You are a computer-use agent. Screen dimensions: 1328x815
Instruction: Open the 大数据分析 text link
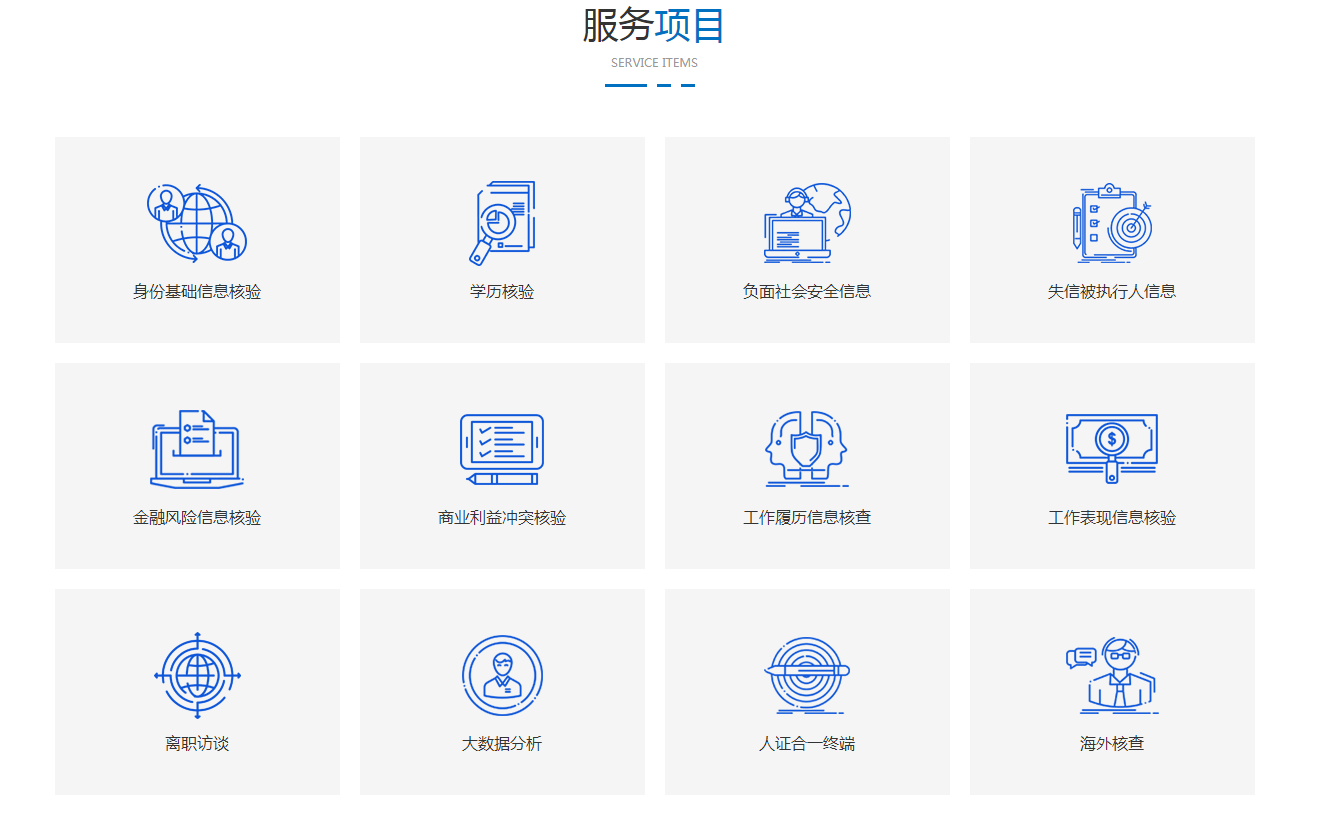(502, 744)
